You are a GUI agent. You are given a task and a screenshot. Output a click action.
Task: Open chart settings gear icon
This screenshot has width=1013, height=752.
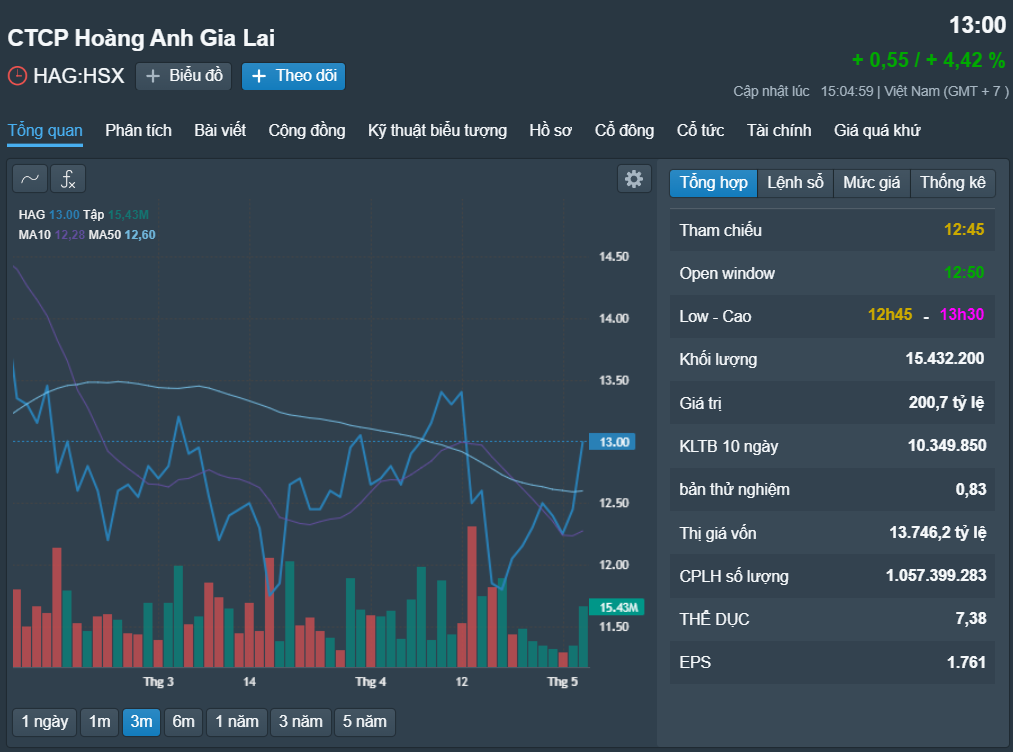point(634,179)
